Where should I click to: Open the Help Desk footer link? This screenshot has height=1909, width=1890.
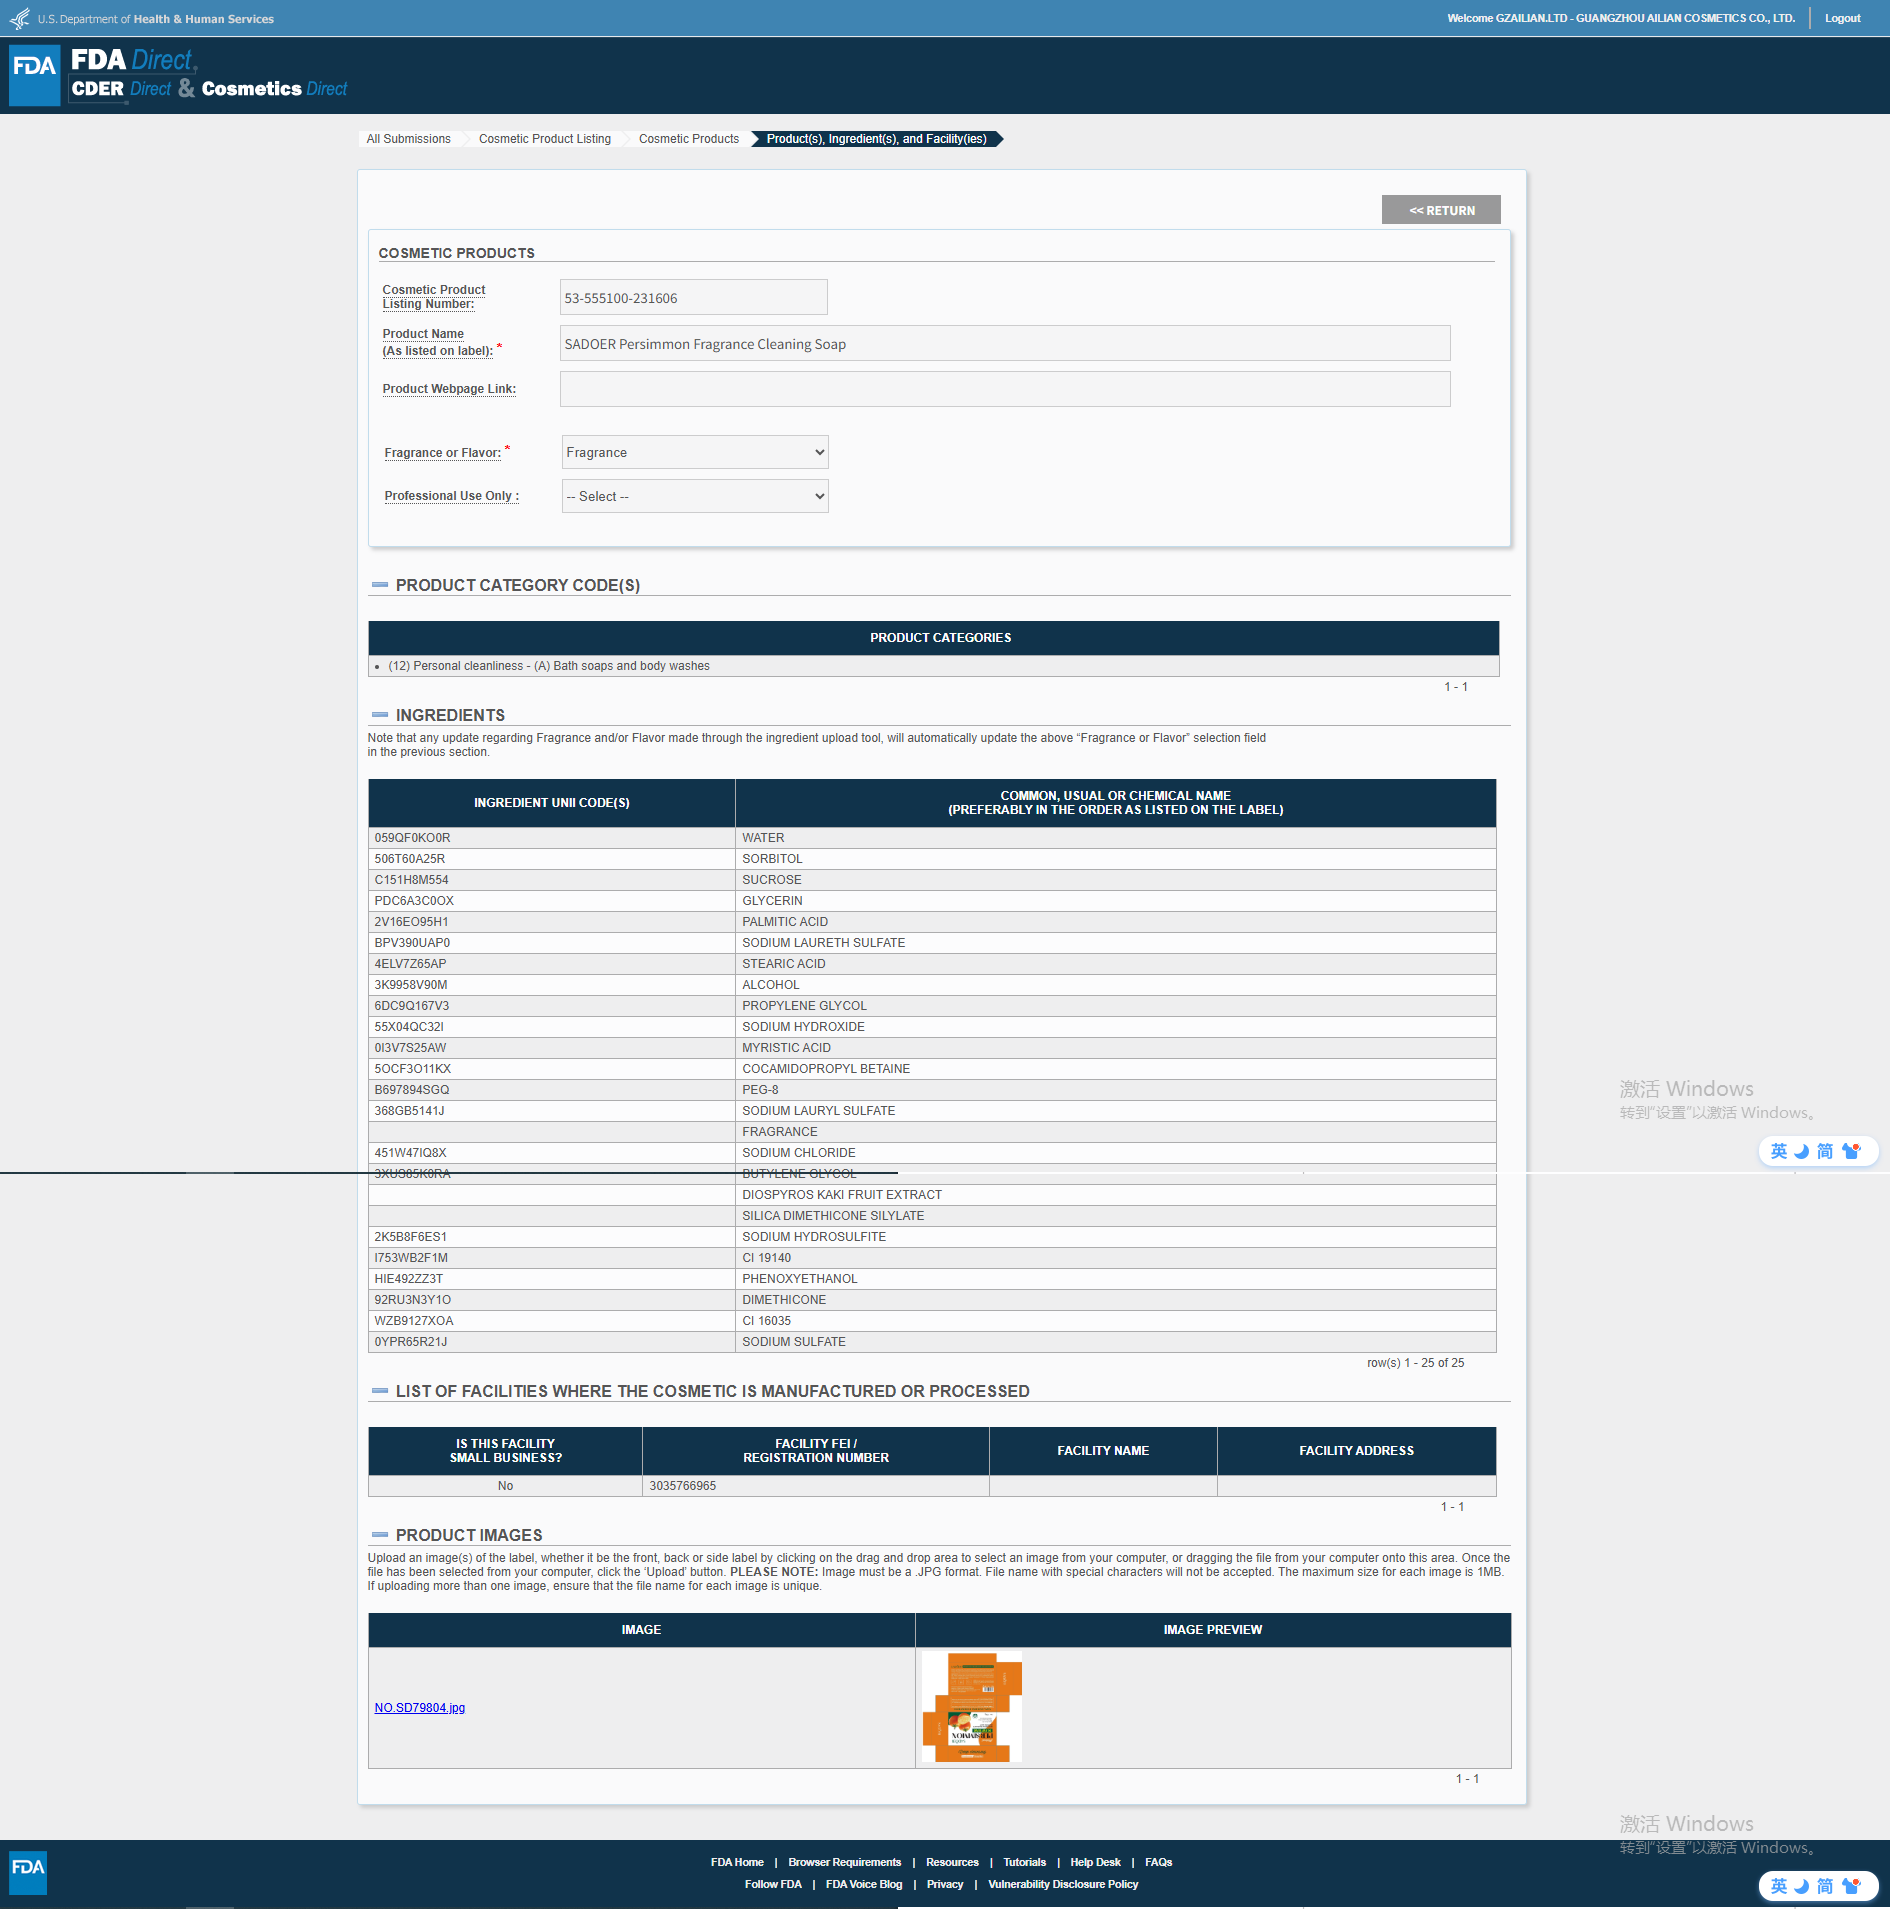[x=1095, y=1862]
